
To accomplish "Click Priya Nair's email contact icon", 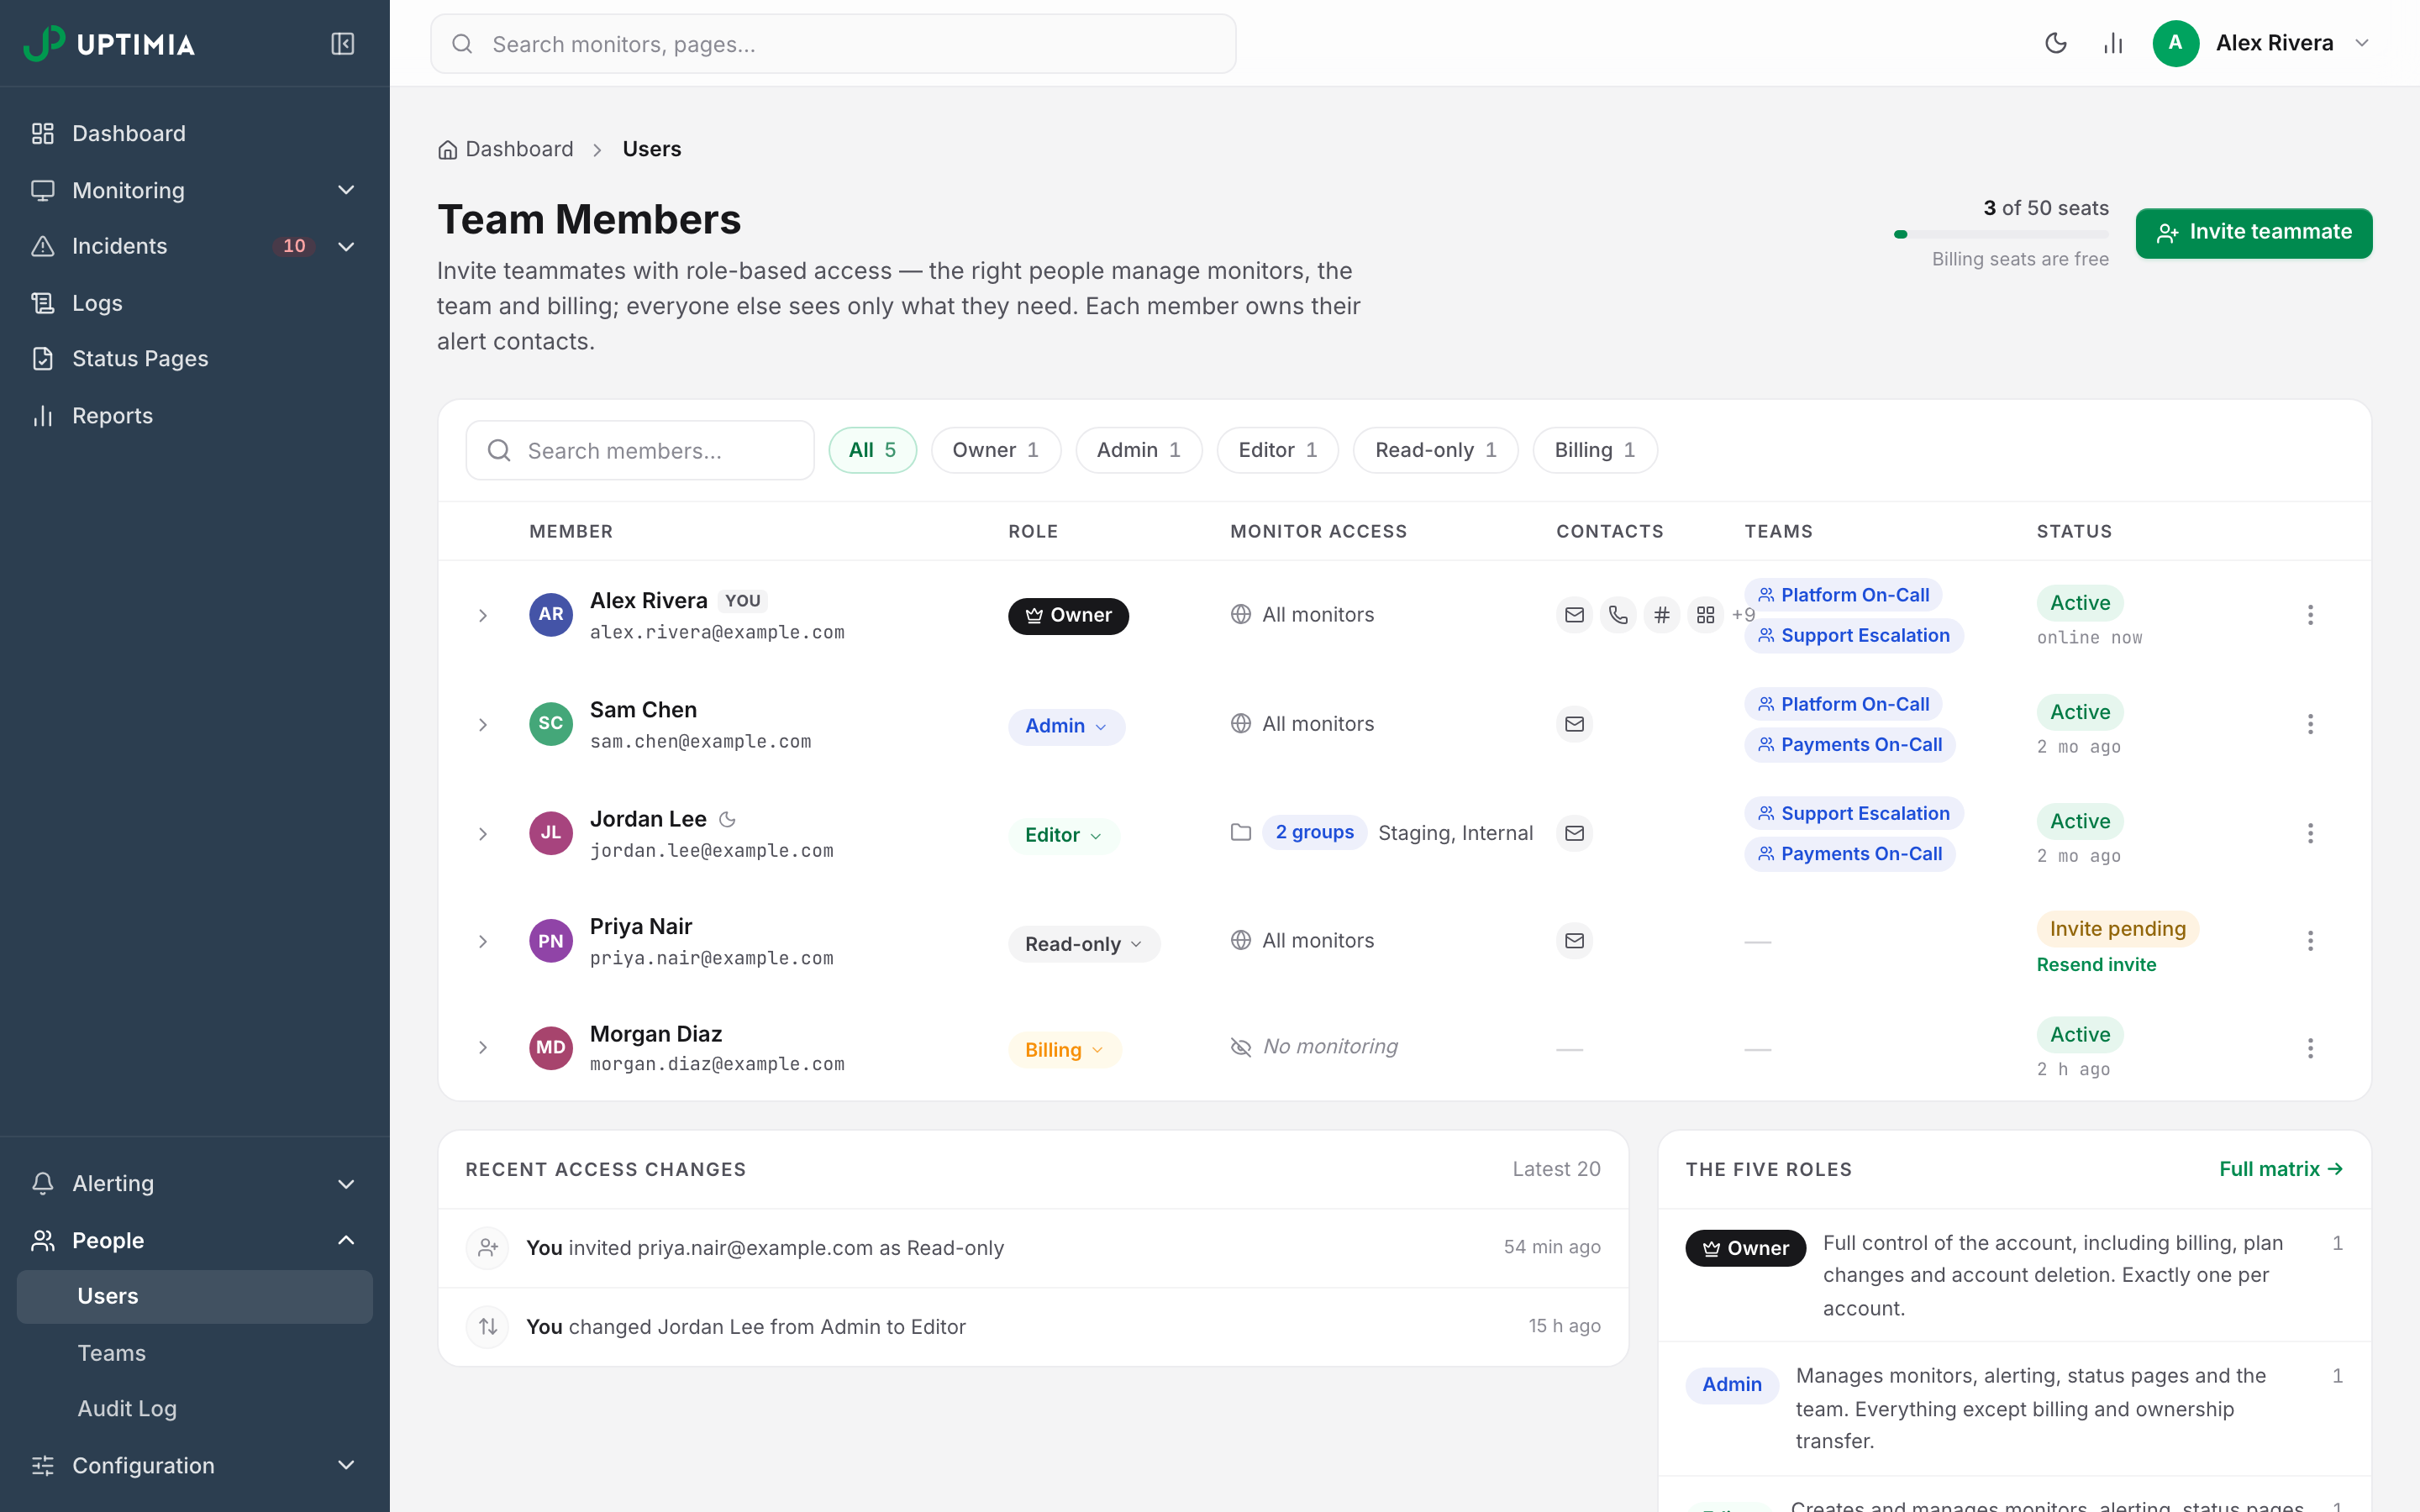I will click(x=1574, y=941).
